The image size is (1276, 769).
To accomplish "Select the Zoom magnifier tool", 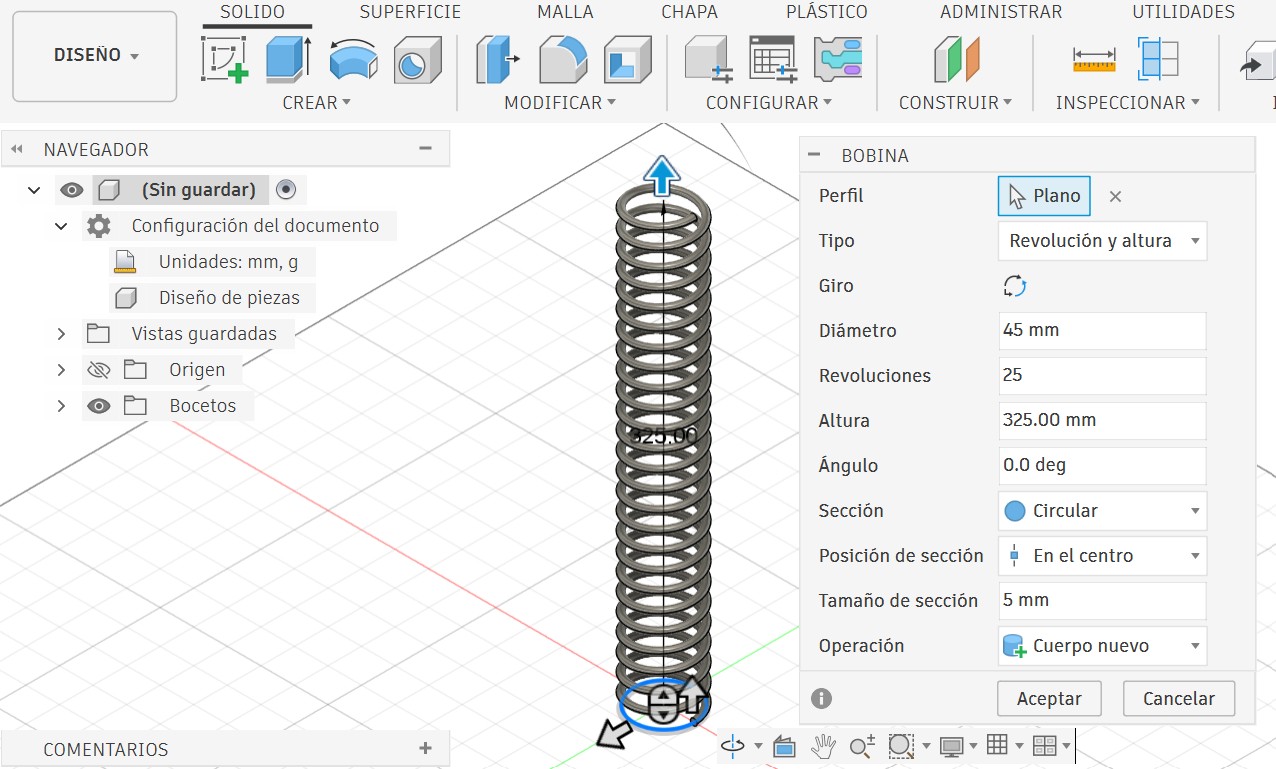I will pos(862,746).
